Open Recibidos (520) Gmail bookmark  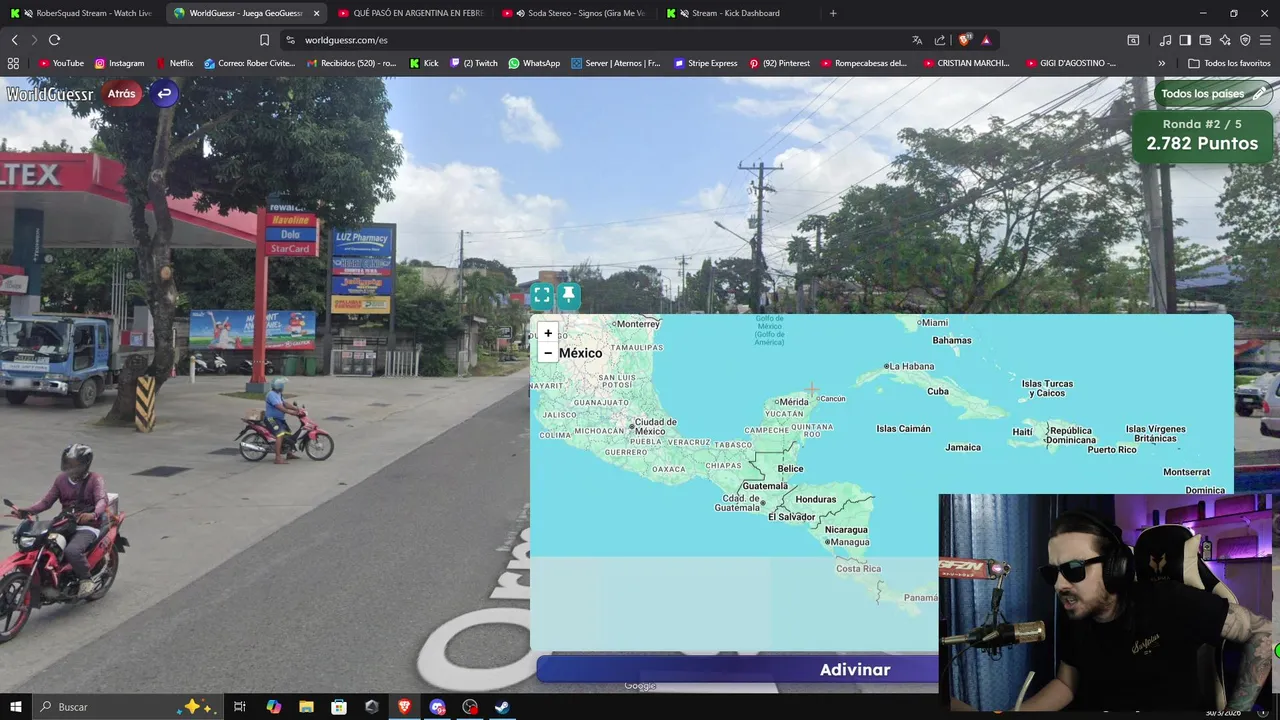(x=352, y=63)
